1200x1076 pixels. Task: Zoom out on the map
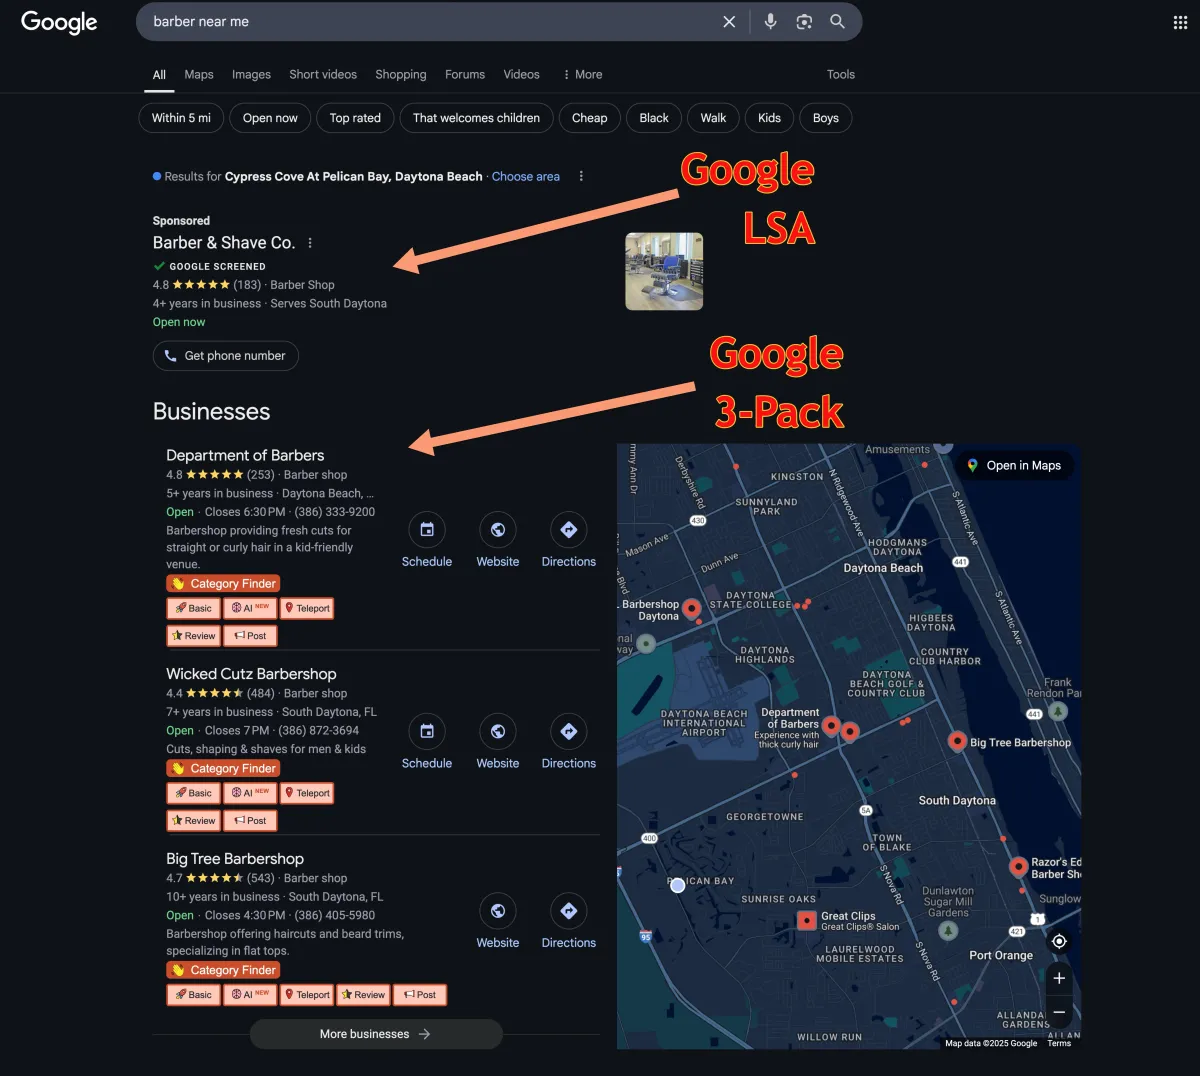click(1059, 1012)
